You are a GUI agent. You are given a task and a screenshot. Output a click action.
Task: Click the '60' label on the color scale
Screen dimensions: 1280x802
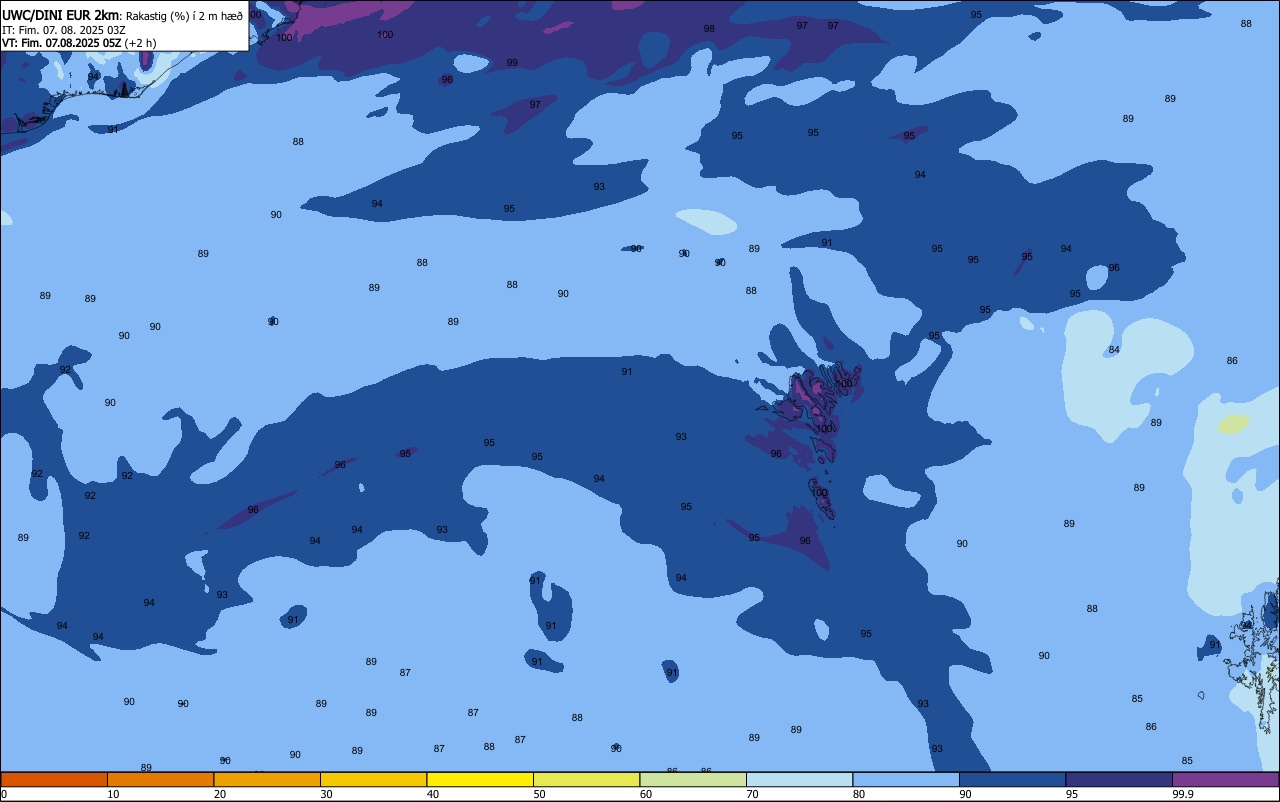[646, 794]
